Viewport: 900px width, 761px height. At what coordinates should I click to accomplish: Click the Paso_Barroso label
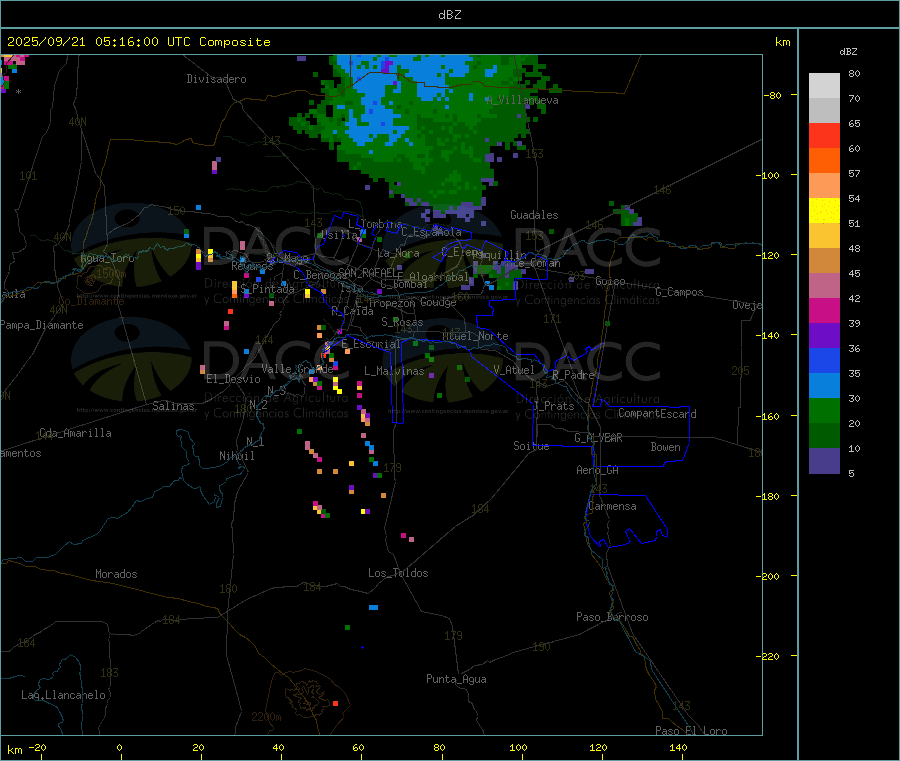pyautogui.click(x=612, y=617)
